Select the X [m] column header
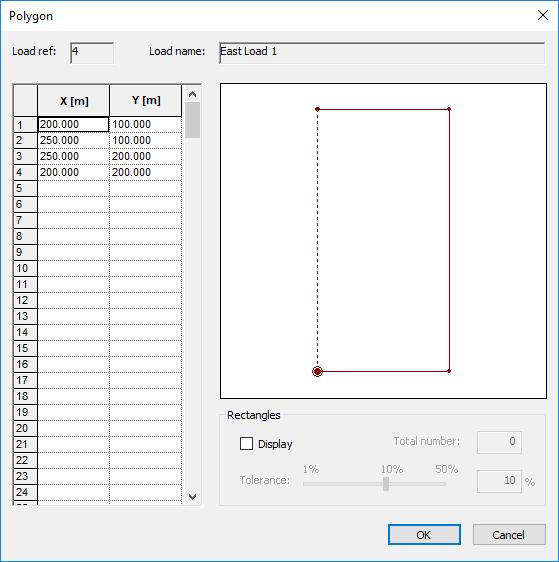This screenshot has height=562, width=559. pyautogui.click(x=73, y=101)
